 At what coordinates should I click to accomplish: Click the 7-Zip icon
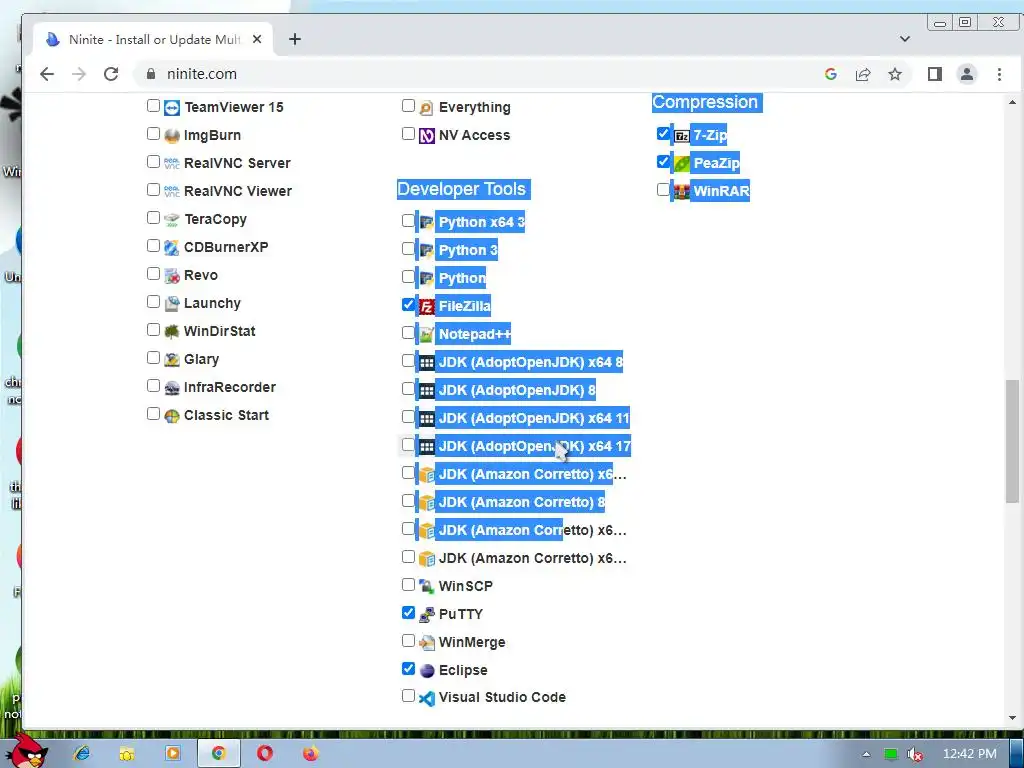tap(681, 136)
